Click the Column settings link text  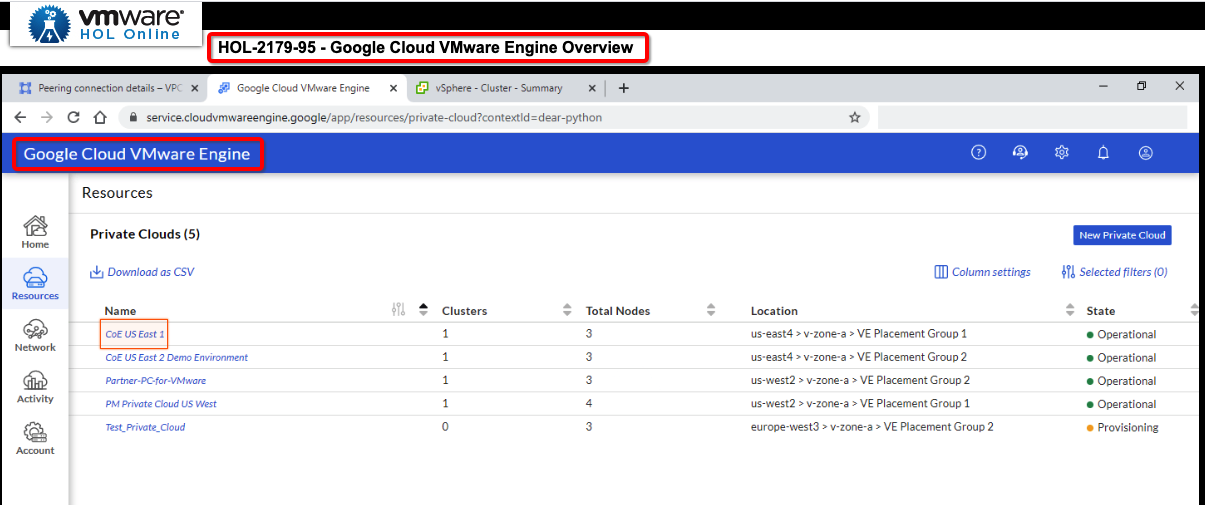(991, 272)
